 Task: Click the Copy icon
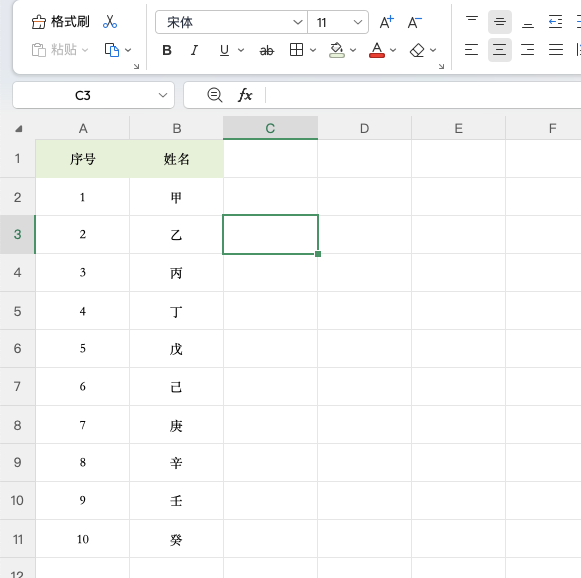[x=112, y=50]
